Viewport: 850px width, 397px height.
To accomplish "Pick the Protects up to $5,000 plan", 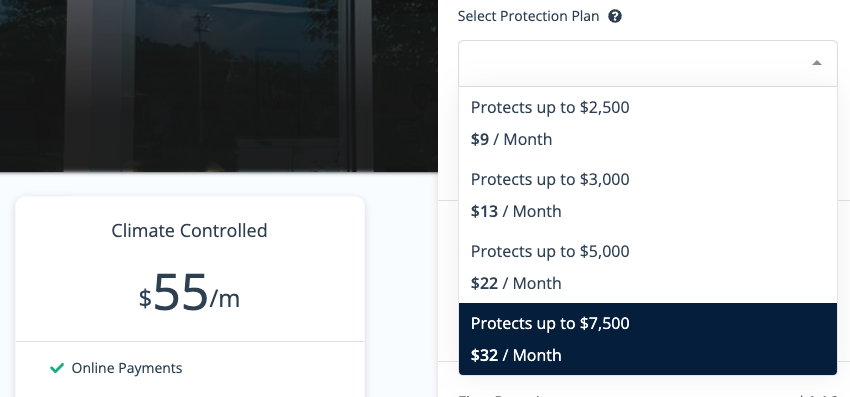I will pyautogui.click(x=648, y=267).
